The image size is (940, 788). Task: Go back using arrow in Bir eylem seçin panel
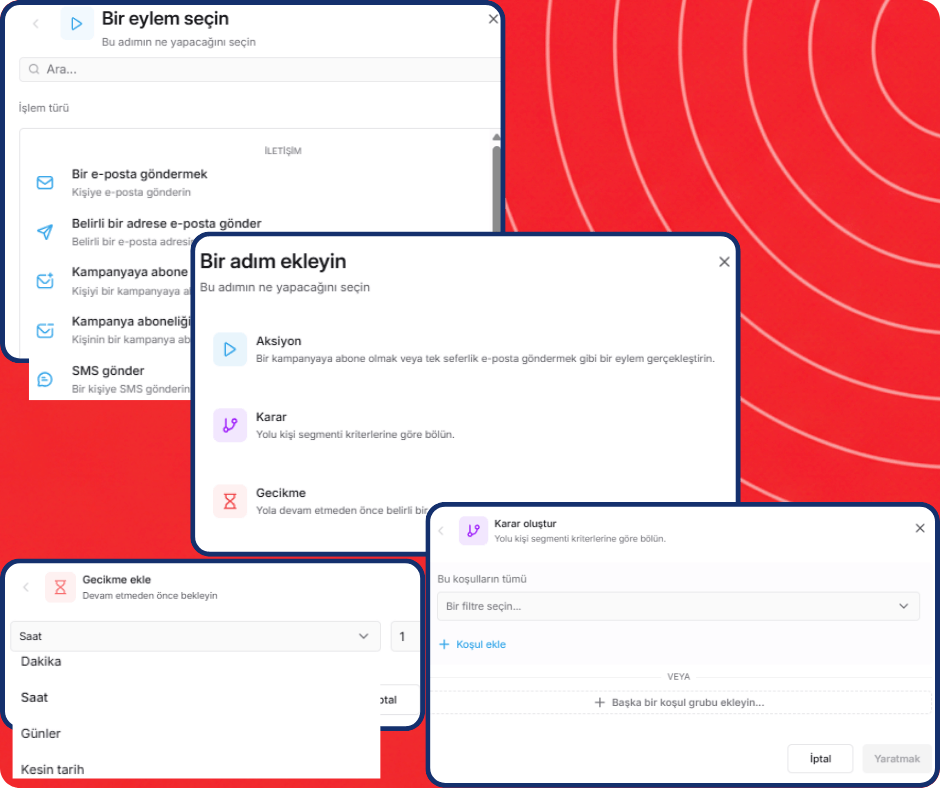[x=36, y=24]
